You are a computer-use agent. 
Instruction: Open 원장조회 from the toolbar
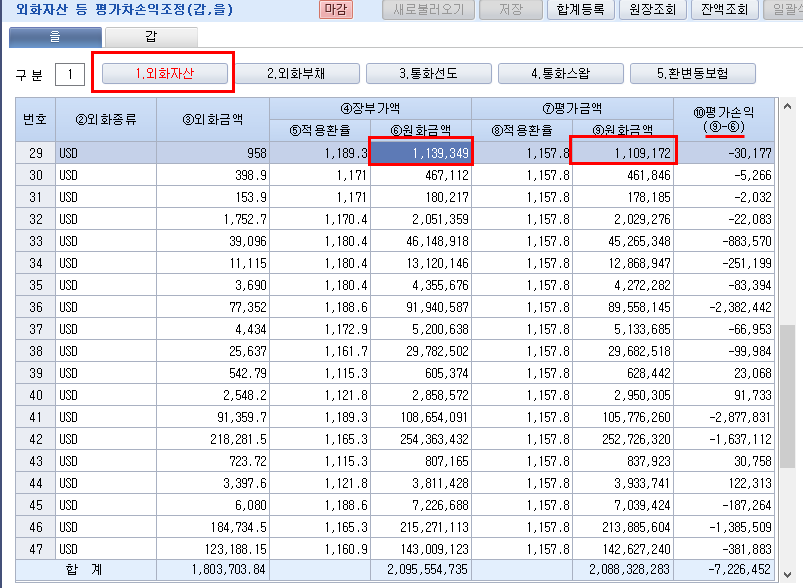pyautogui.click(x=652, y=9)
